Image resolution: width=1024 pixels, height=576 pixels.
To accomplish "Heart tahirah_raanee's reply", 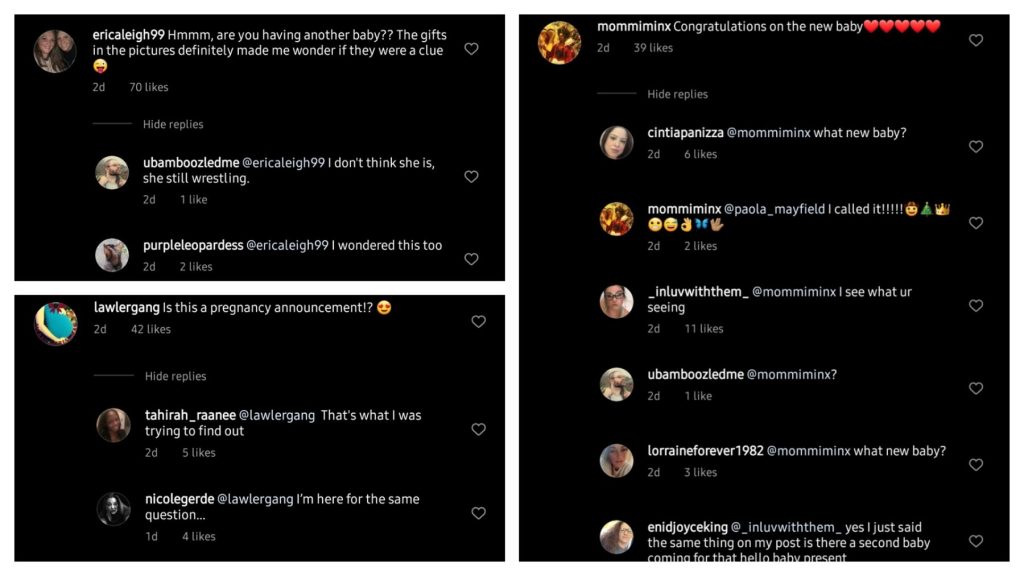I will pyautogui.click(x=478, y=429).
